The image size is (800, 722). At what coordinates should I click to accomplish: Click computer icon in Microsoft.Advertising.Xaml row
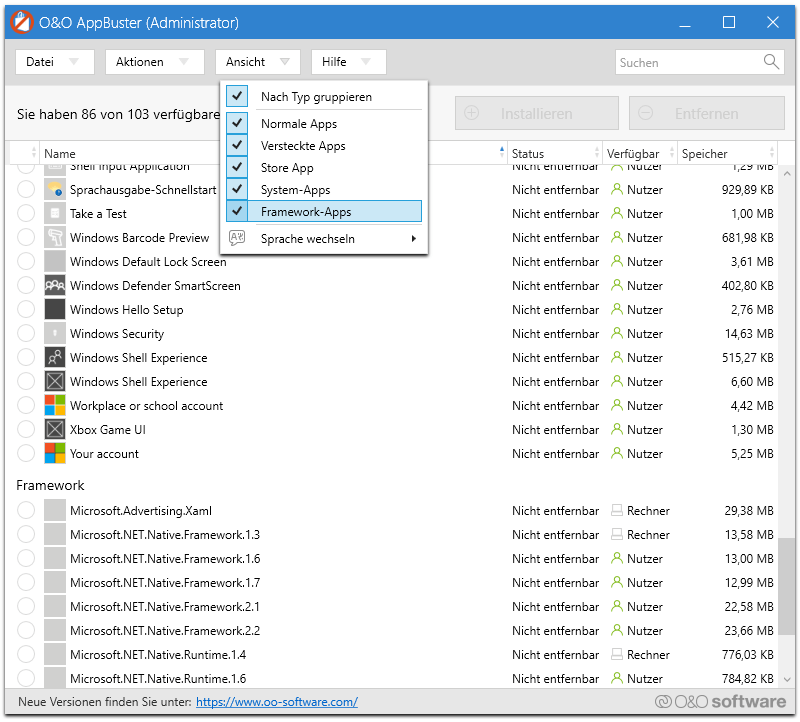click(x=617, y=510)
